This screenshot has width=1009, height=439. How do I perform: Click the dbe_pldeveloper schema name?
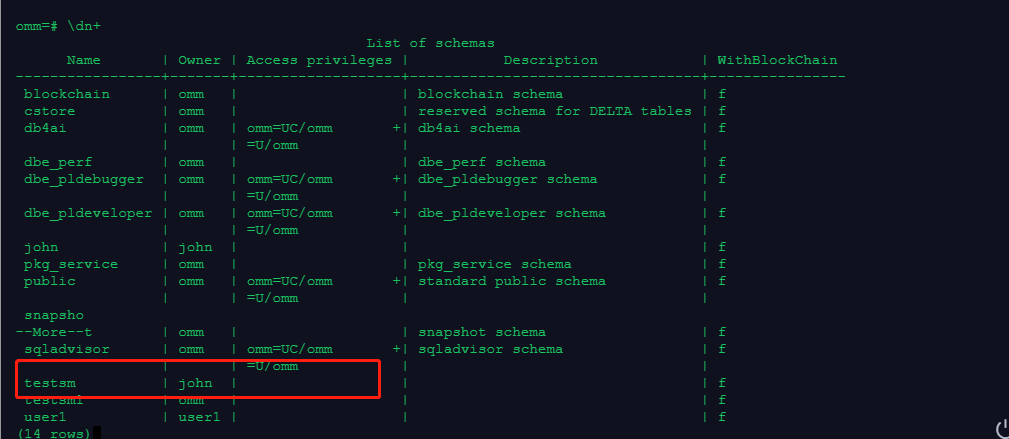(x=88, y=213)
